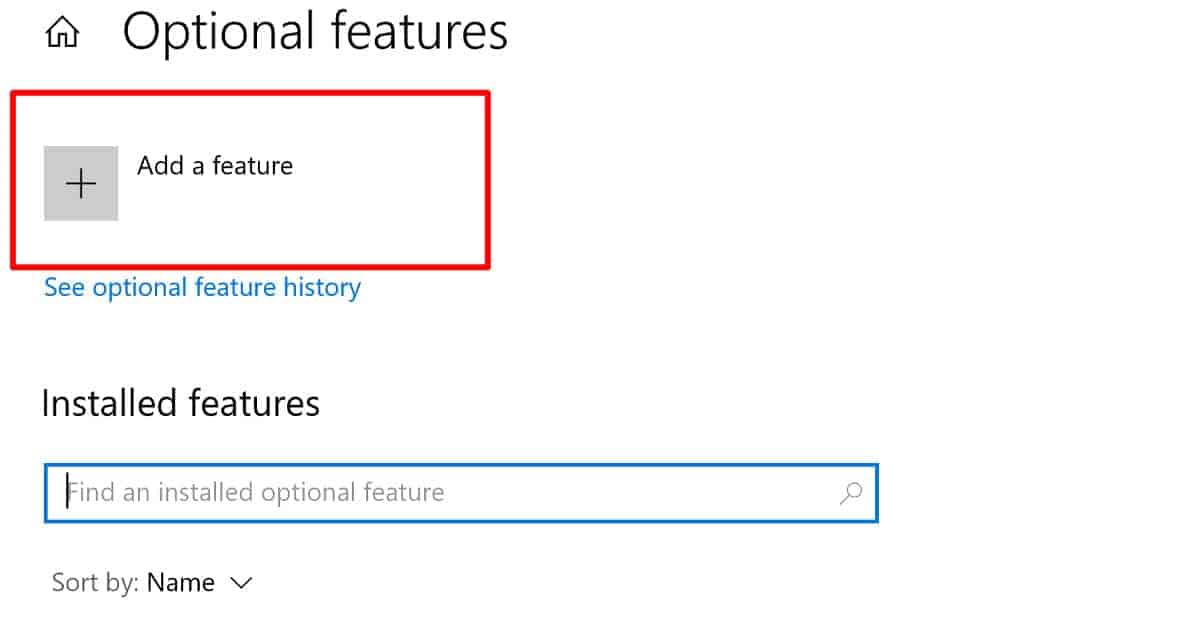Image resolution: width=1200 pixels, height=630 pixels.
Task: Select the "Name" sort value
Action: (x=181, y=583)
